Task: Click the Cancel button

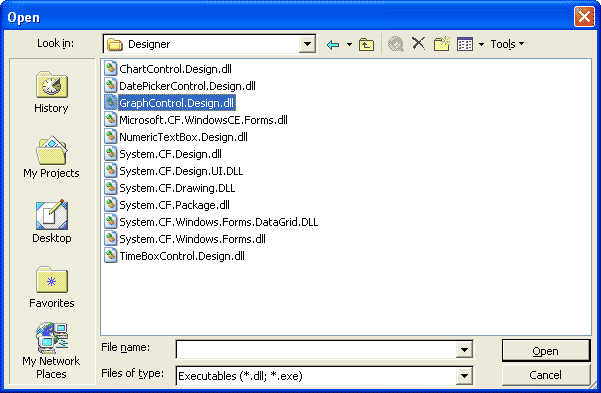Action: coord(546,375)
